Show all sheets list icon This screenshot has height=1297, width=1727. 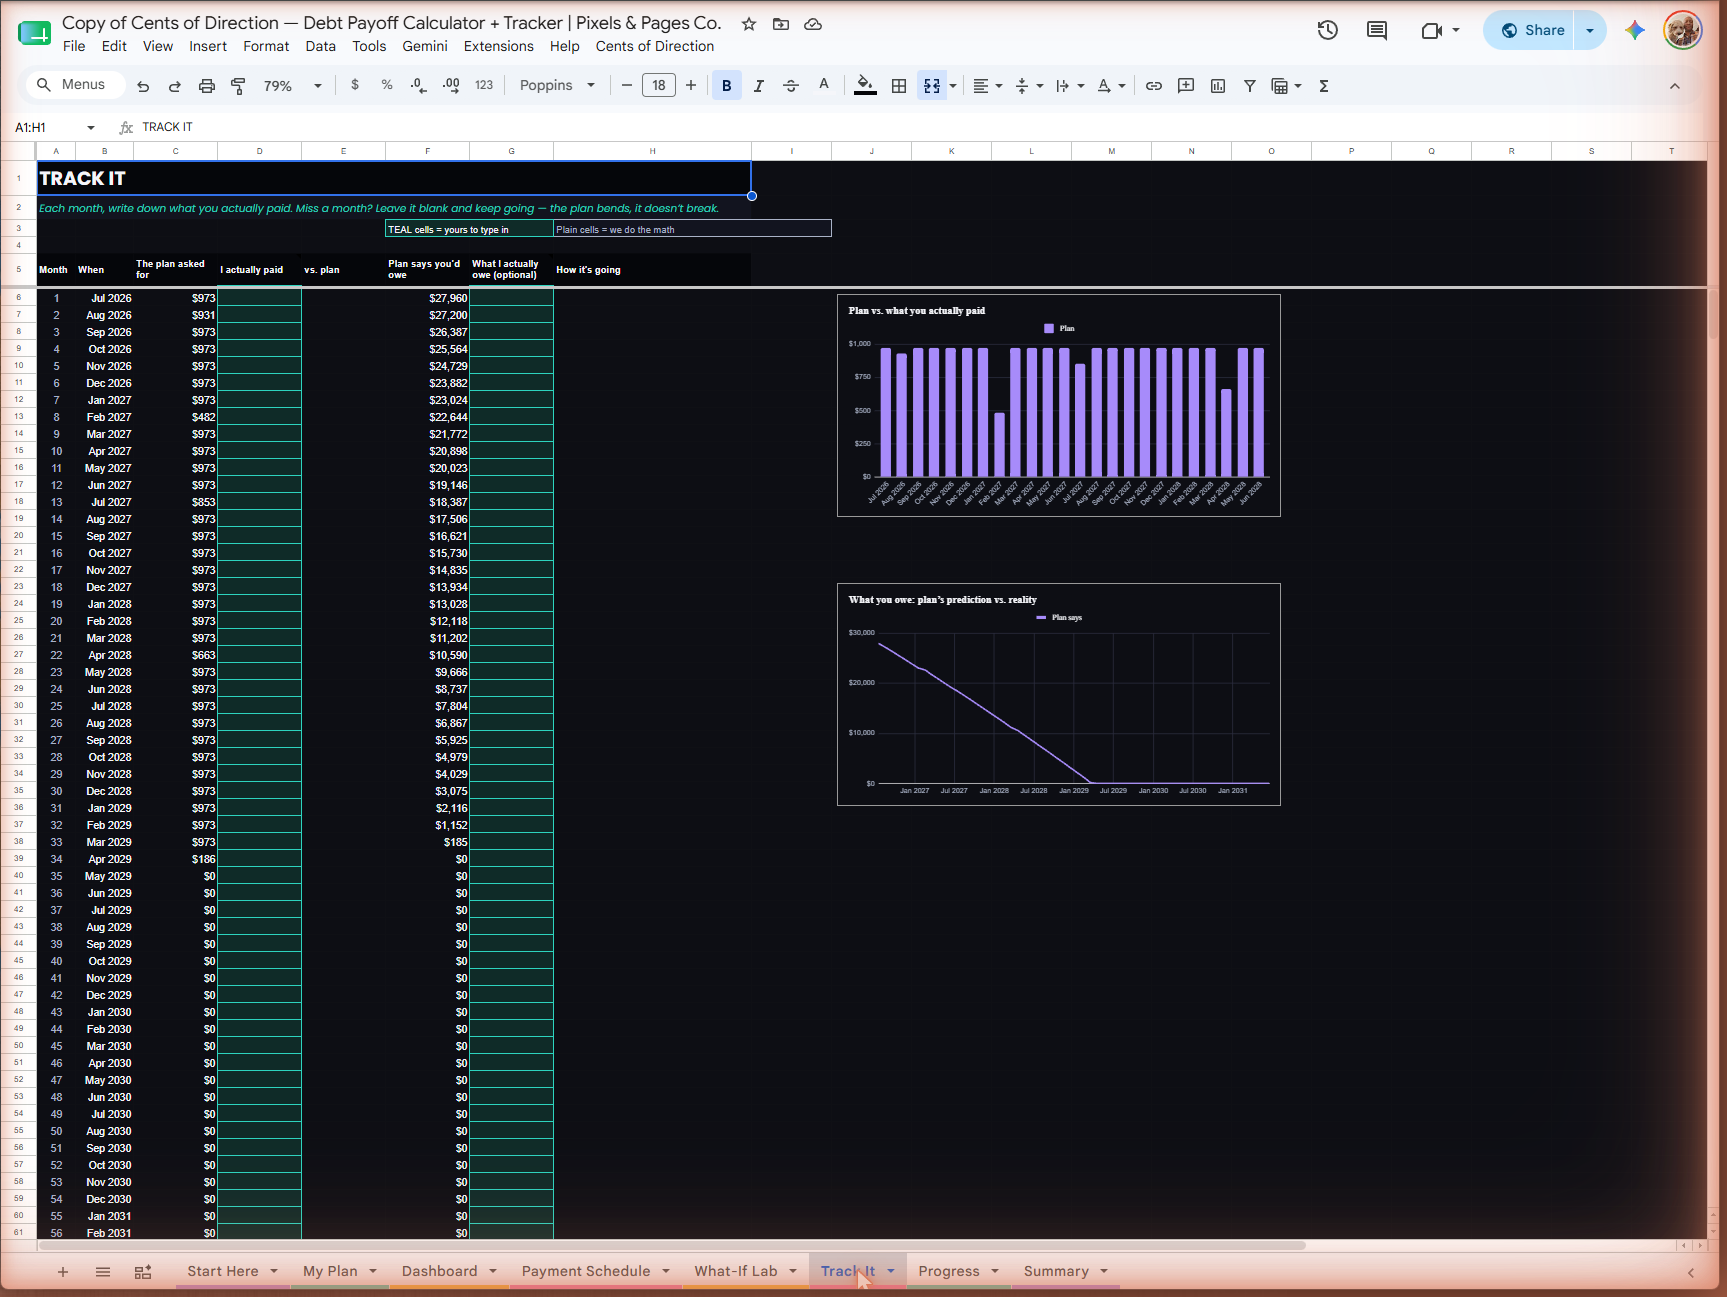click(x=103, y=1272)
